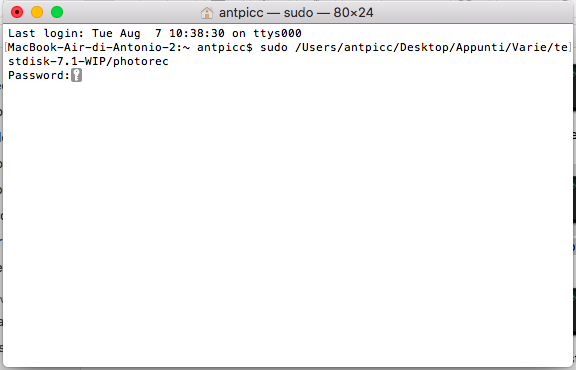Viewport: 576px width, 370px height.
Task: Click the 'Appunti/Varie' part of path
Action: (x=501, y=47)
